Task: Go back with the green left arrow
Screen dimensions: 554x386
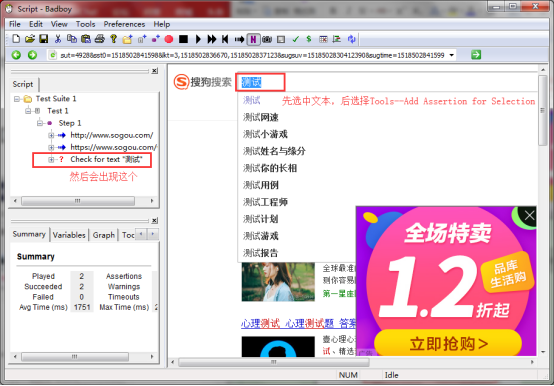Action: click(x=16, y=55)
